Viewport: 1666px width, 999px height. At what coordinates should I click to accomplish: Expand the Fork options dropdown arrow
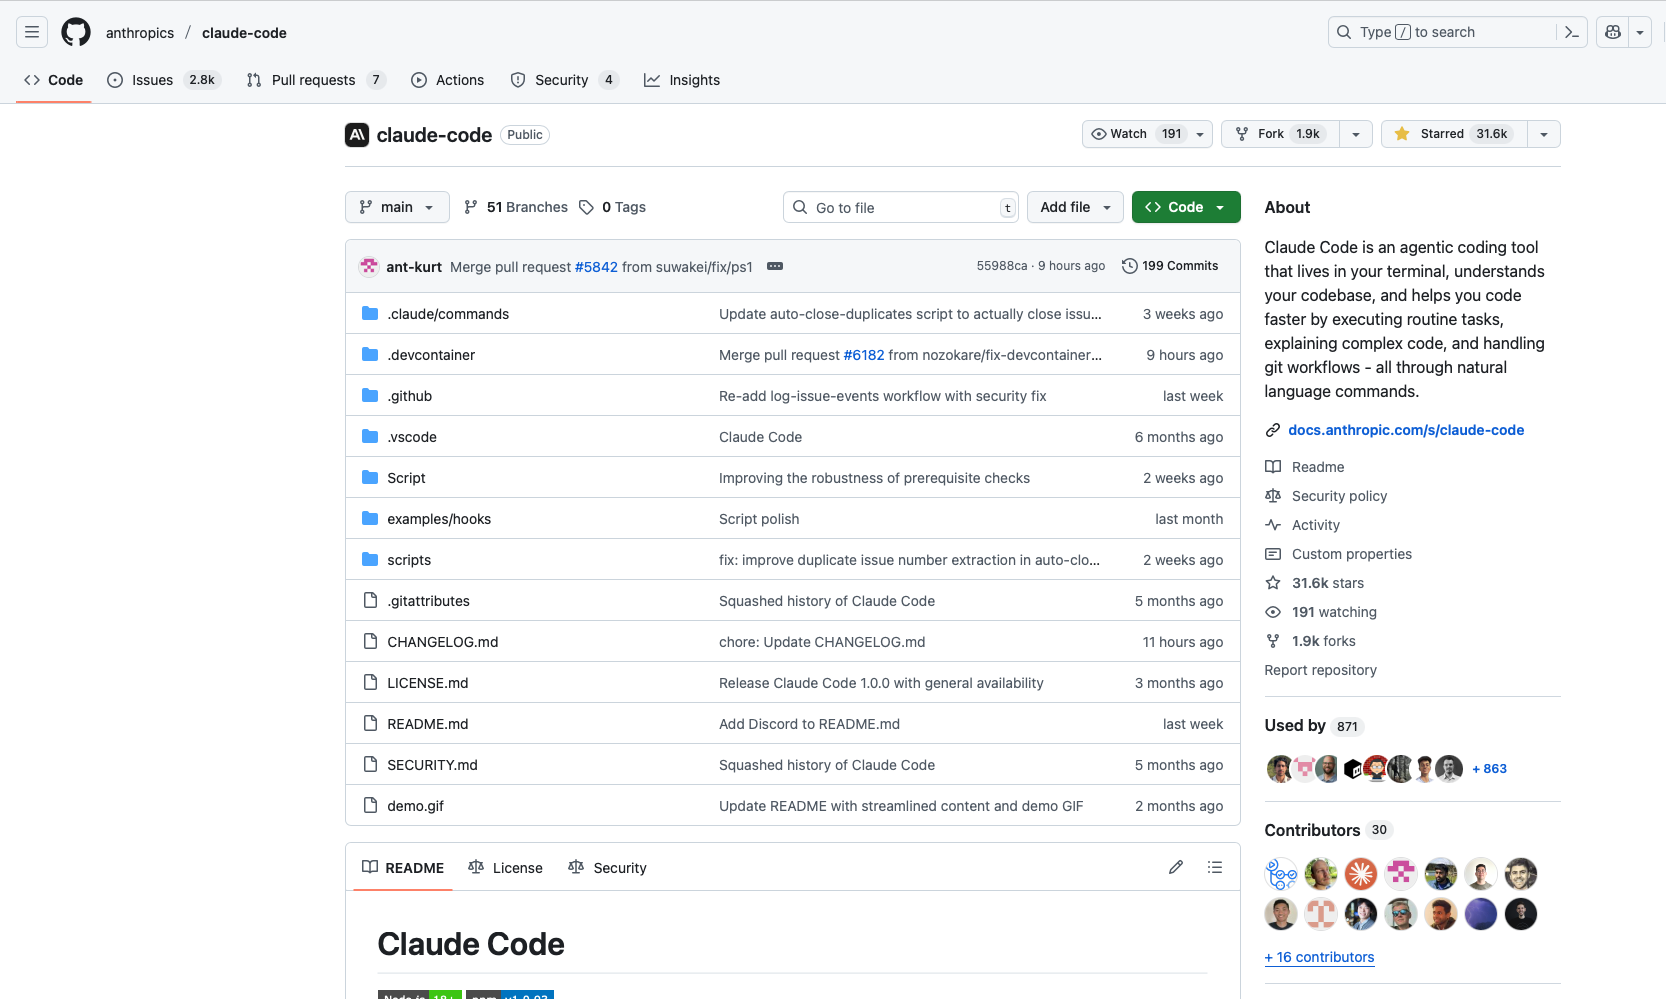[x=1356, y=134]
